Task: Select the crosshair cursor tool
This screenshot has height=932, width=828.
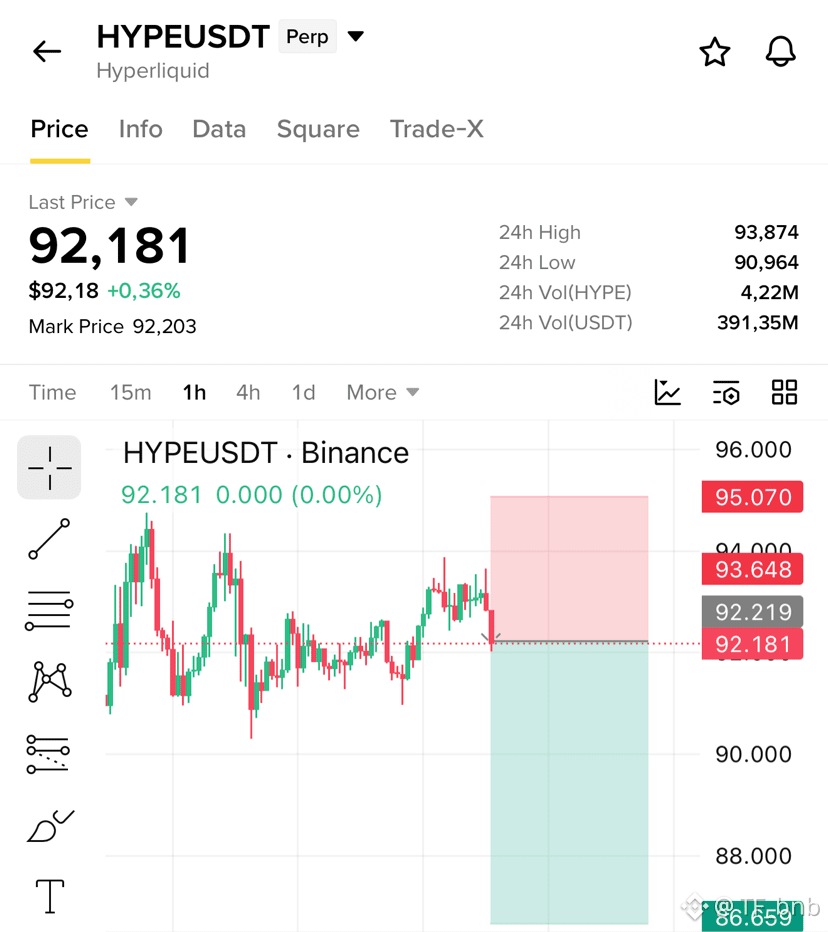Action: (49, 468)
